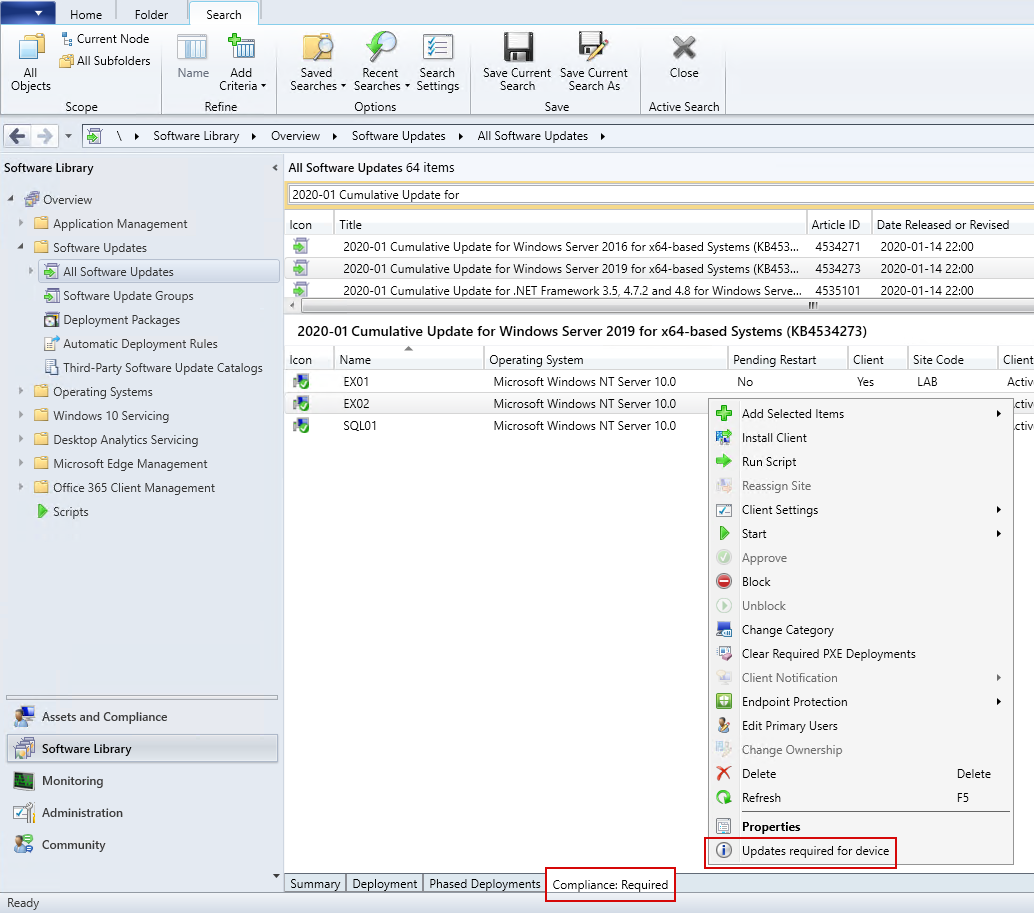Choose Delete in the context menu
This screenshot has width=1034, height=913.
click(860, 774)
